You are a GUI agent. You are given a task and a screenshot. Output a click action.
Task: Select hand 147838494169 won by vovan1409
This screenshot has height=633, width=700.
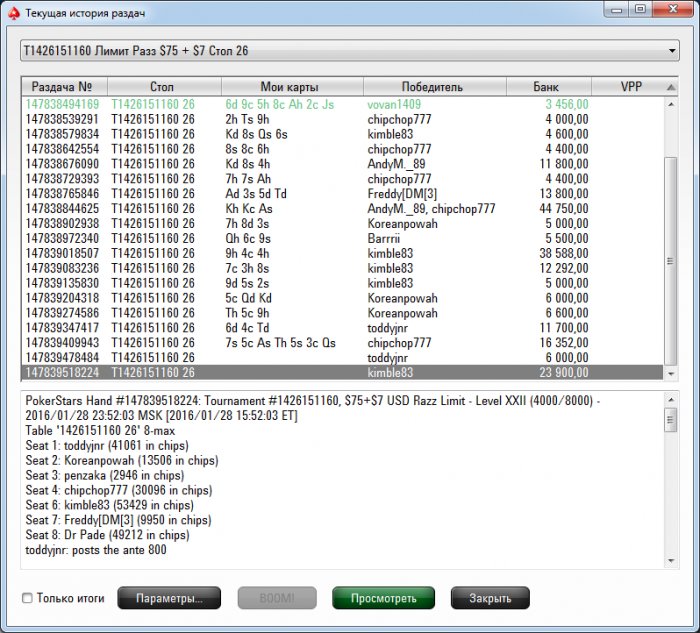(x=342, y=104)
